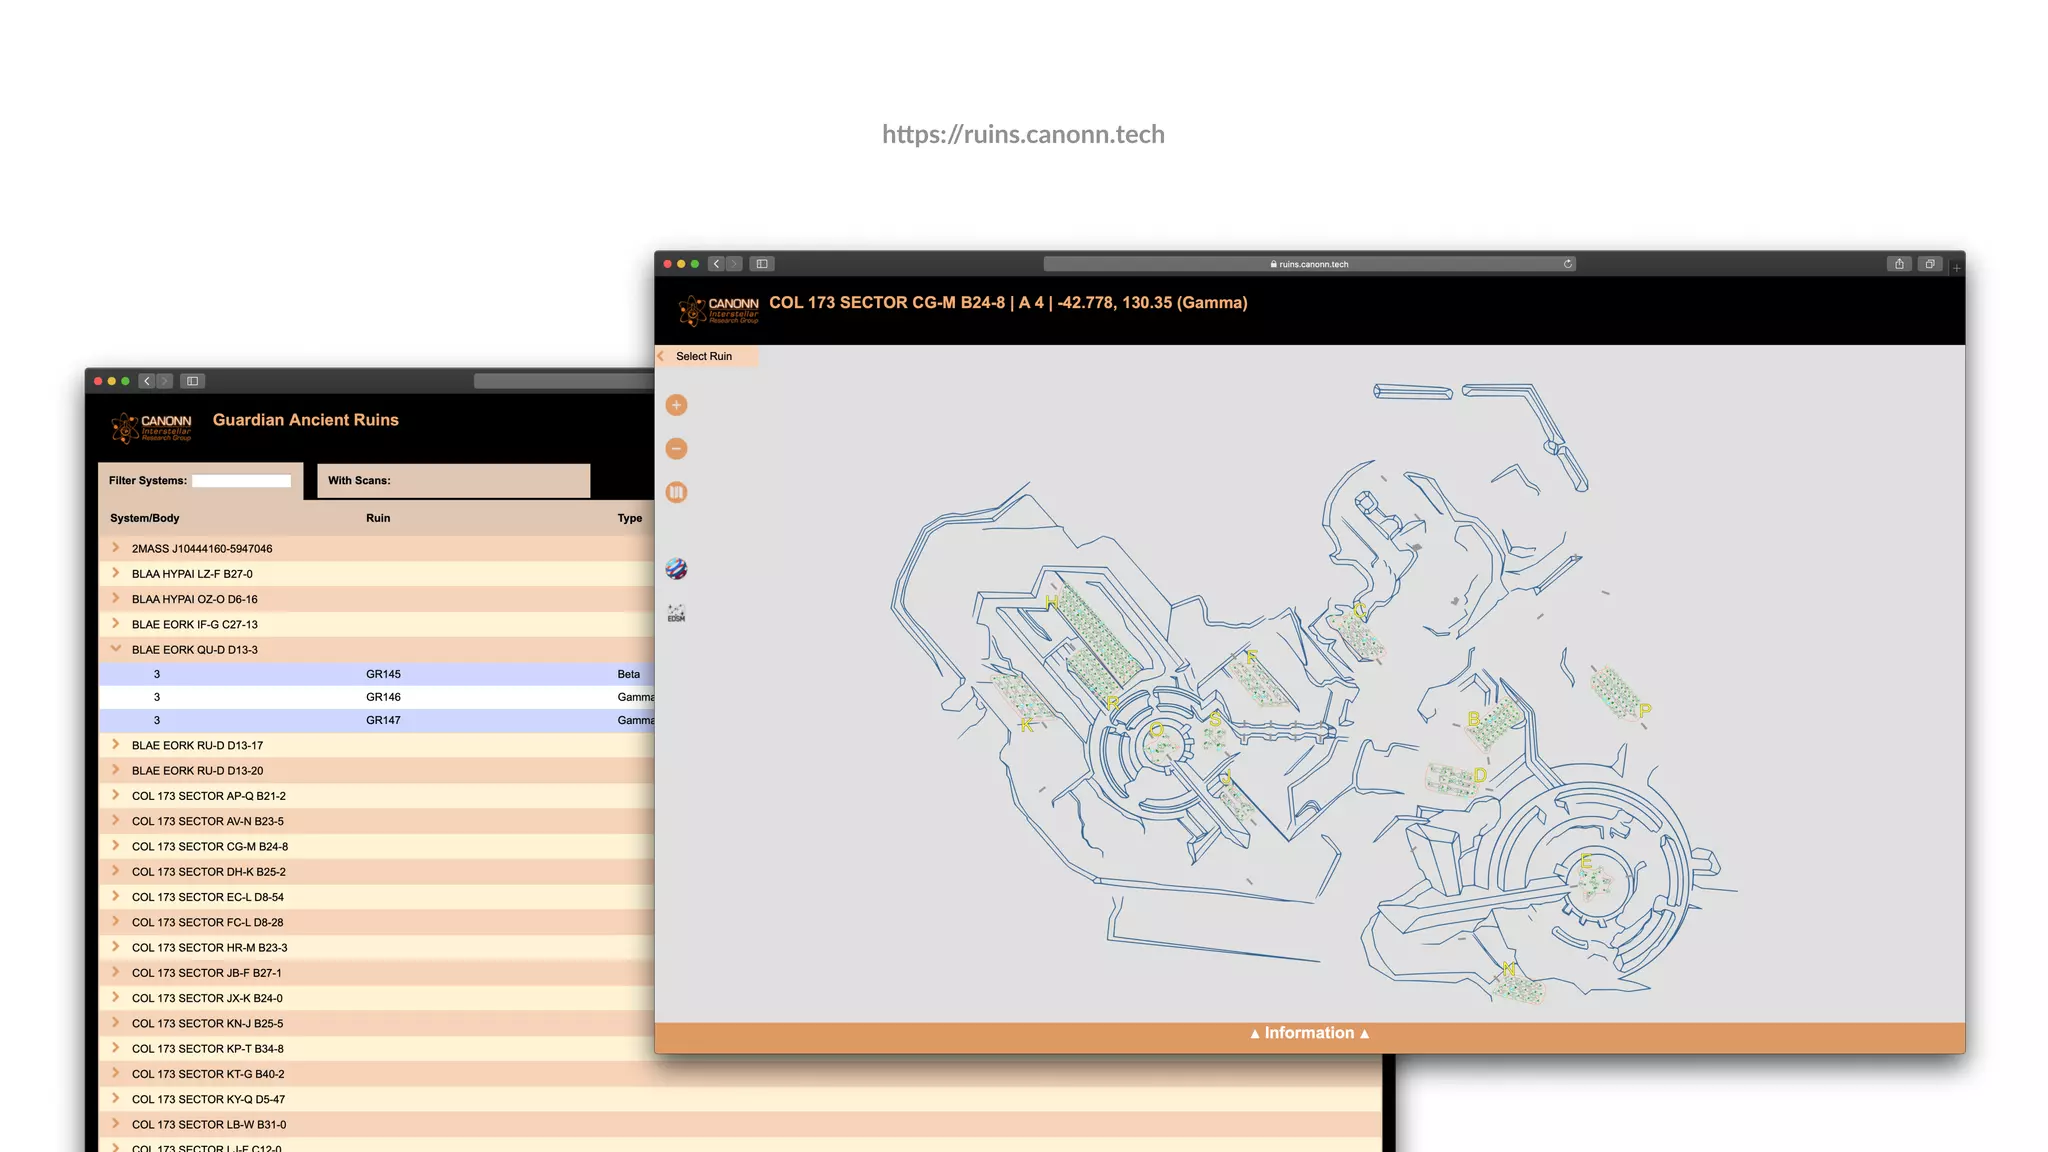This screenshot has height=1152, width=2048.
Task: Click the orange zoom out minus button
Action: pyautogui.click(x=676, y=449)
